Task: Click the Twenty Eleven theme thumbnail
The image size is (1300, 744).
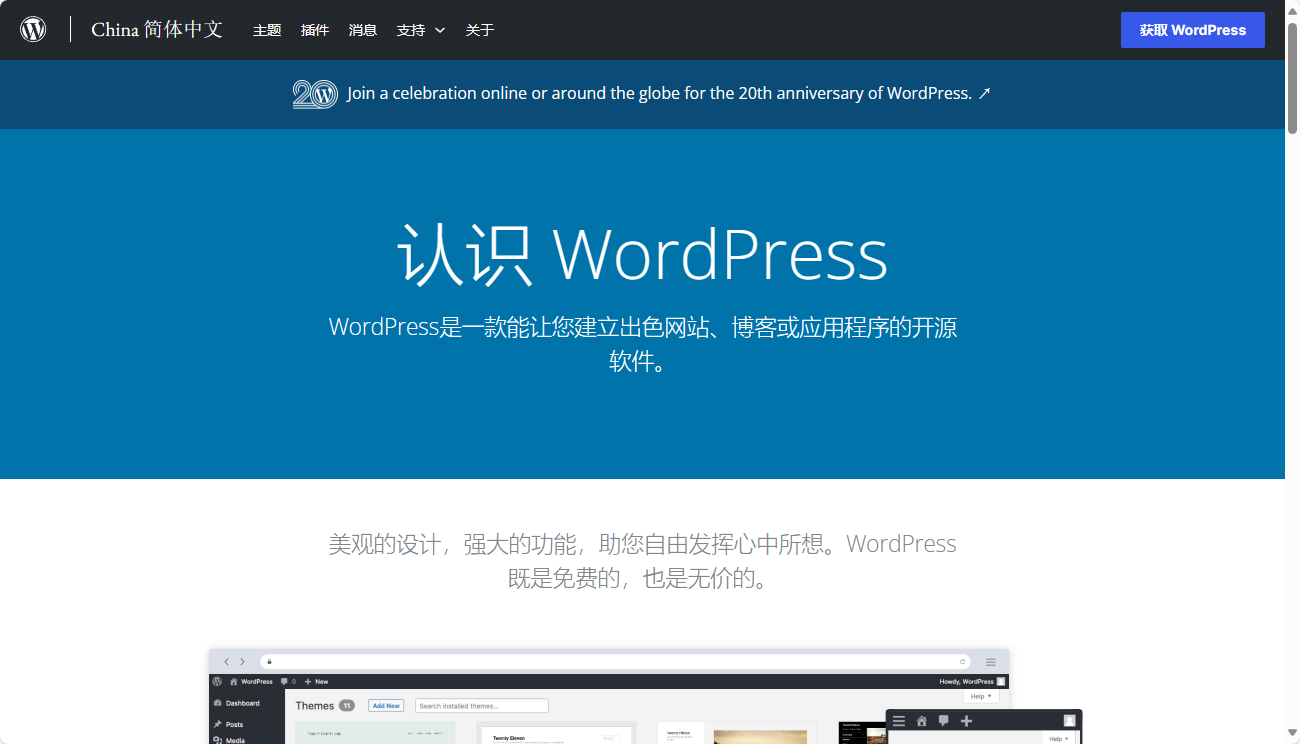Action: (556, 733)
